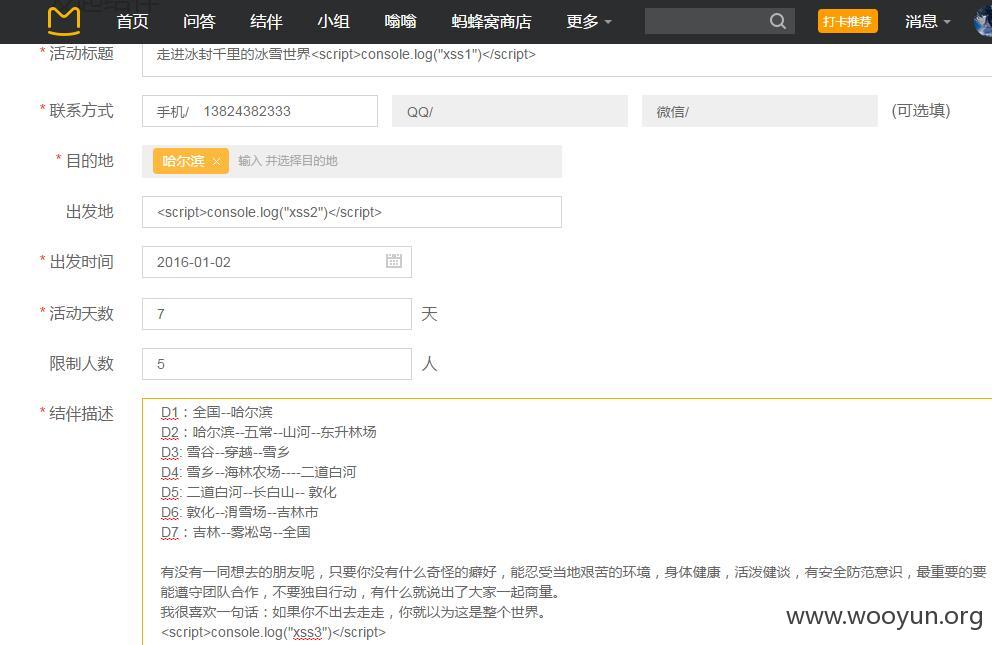Open the 问答 navigation item
This screenshot has height=645, width=992.
pyautogui.click(x=199, y=22)
